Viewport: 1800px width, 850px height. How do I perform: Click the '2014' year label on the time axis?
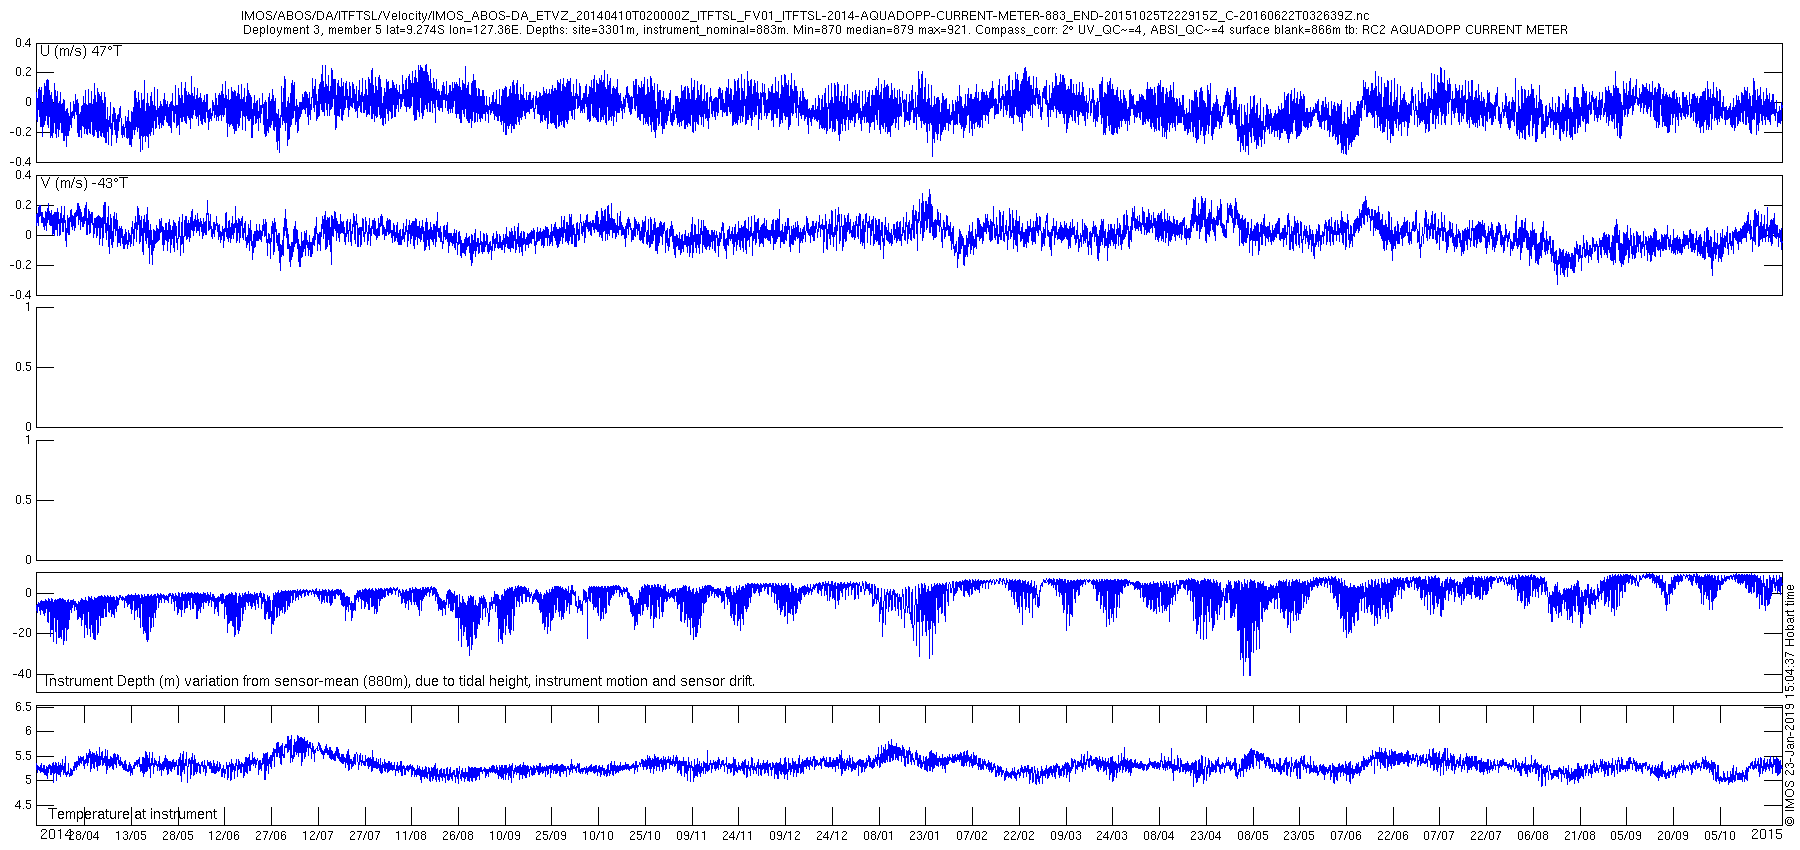[x=55, y=834]
